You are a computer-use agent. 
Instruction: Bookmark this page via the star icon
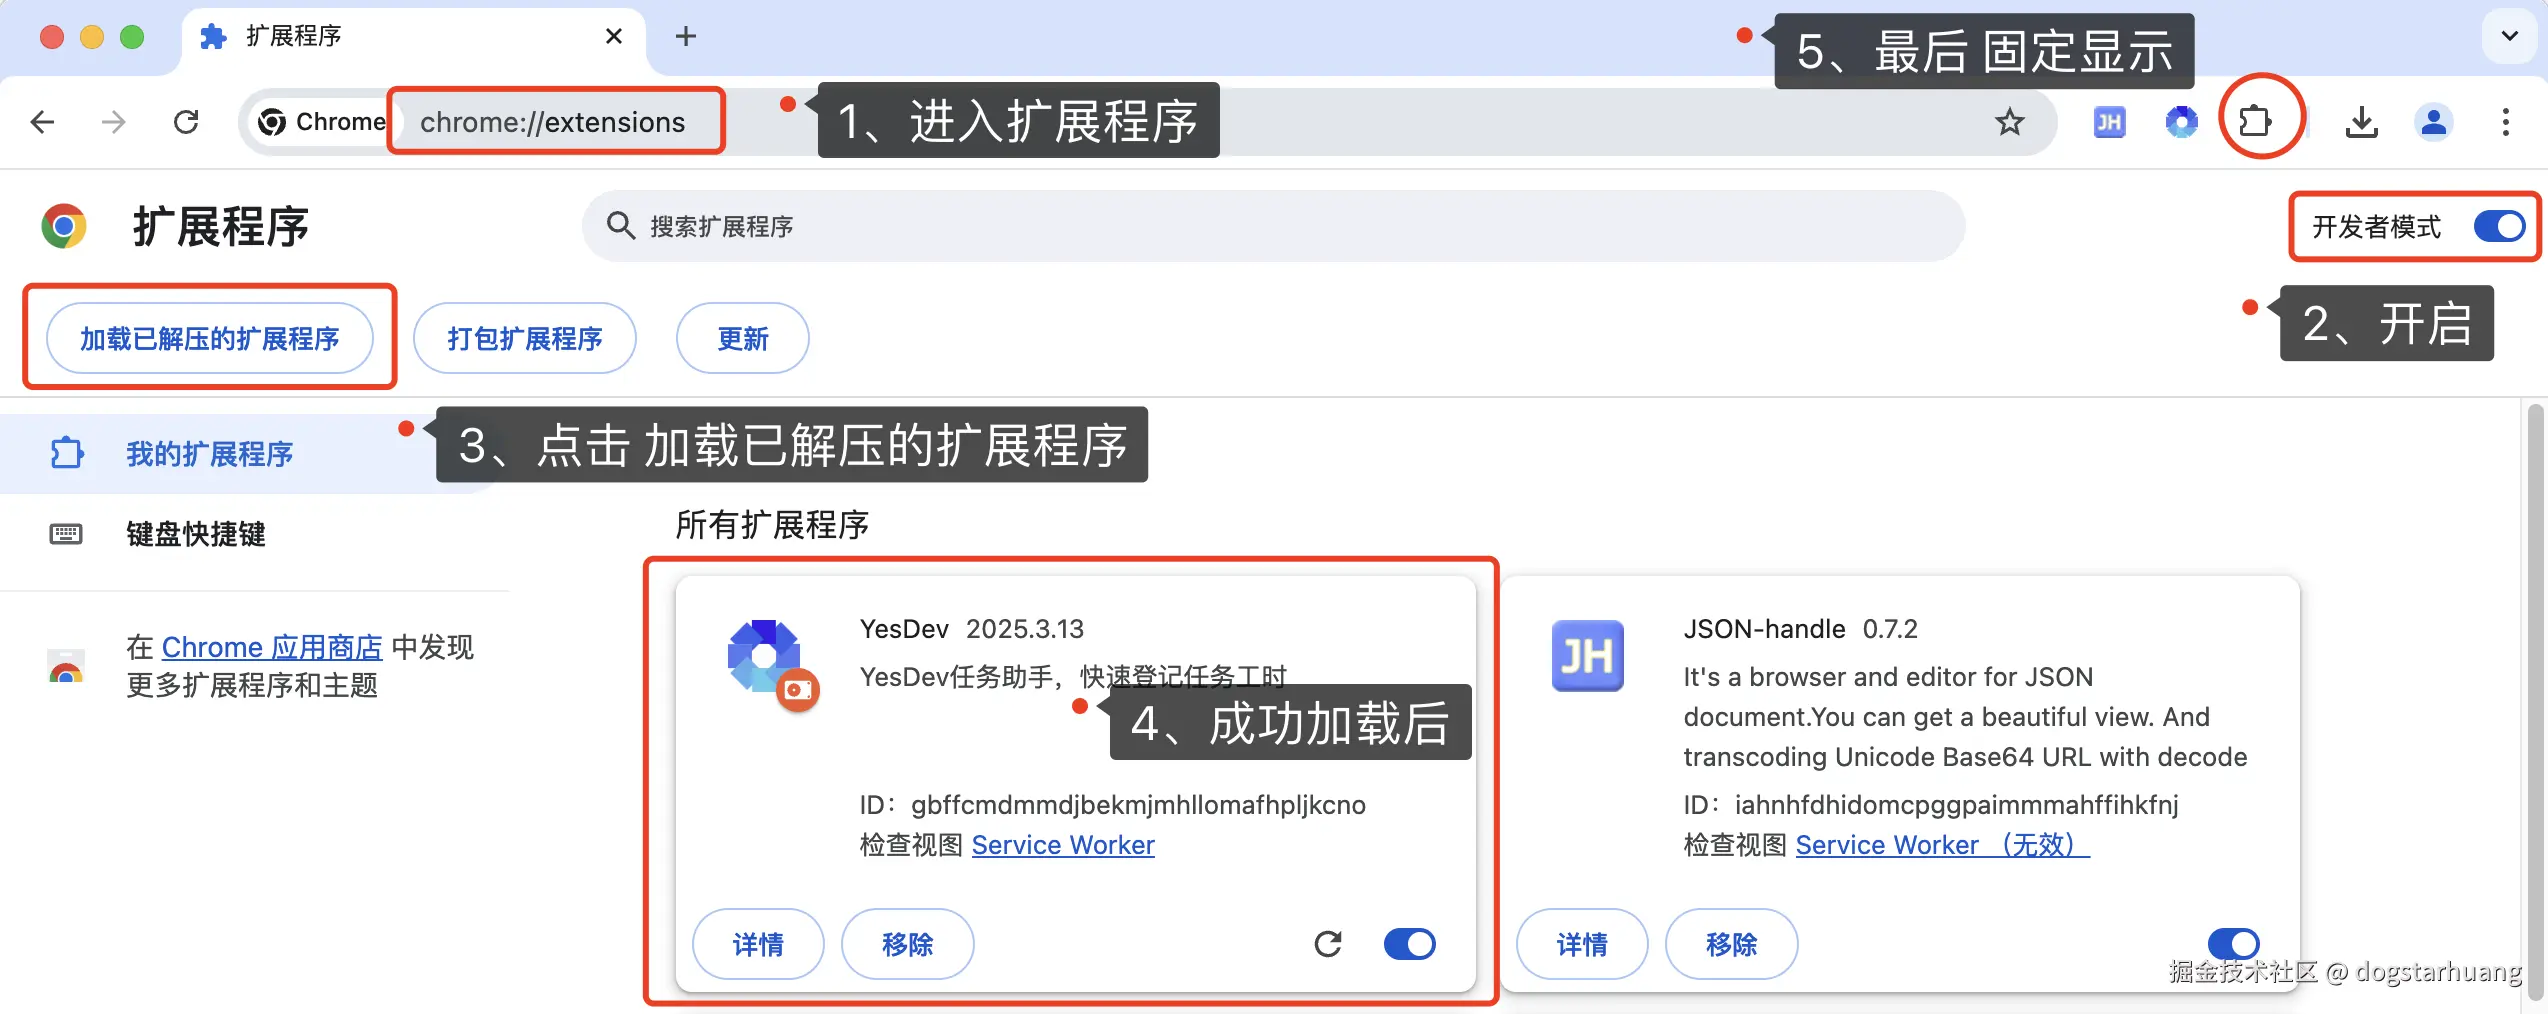pyautogui.click(x=2009, y=122)
